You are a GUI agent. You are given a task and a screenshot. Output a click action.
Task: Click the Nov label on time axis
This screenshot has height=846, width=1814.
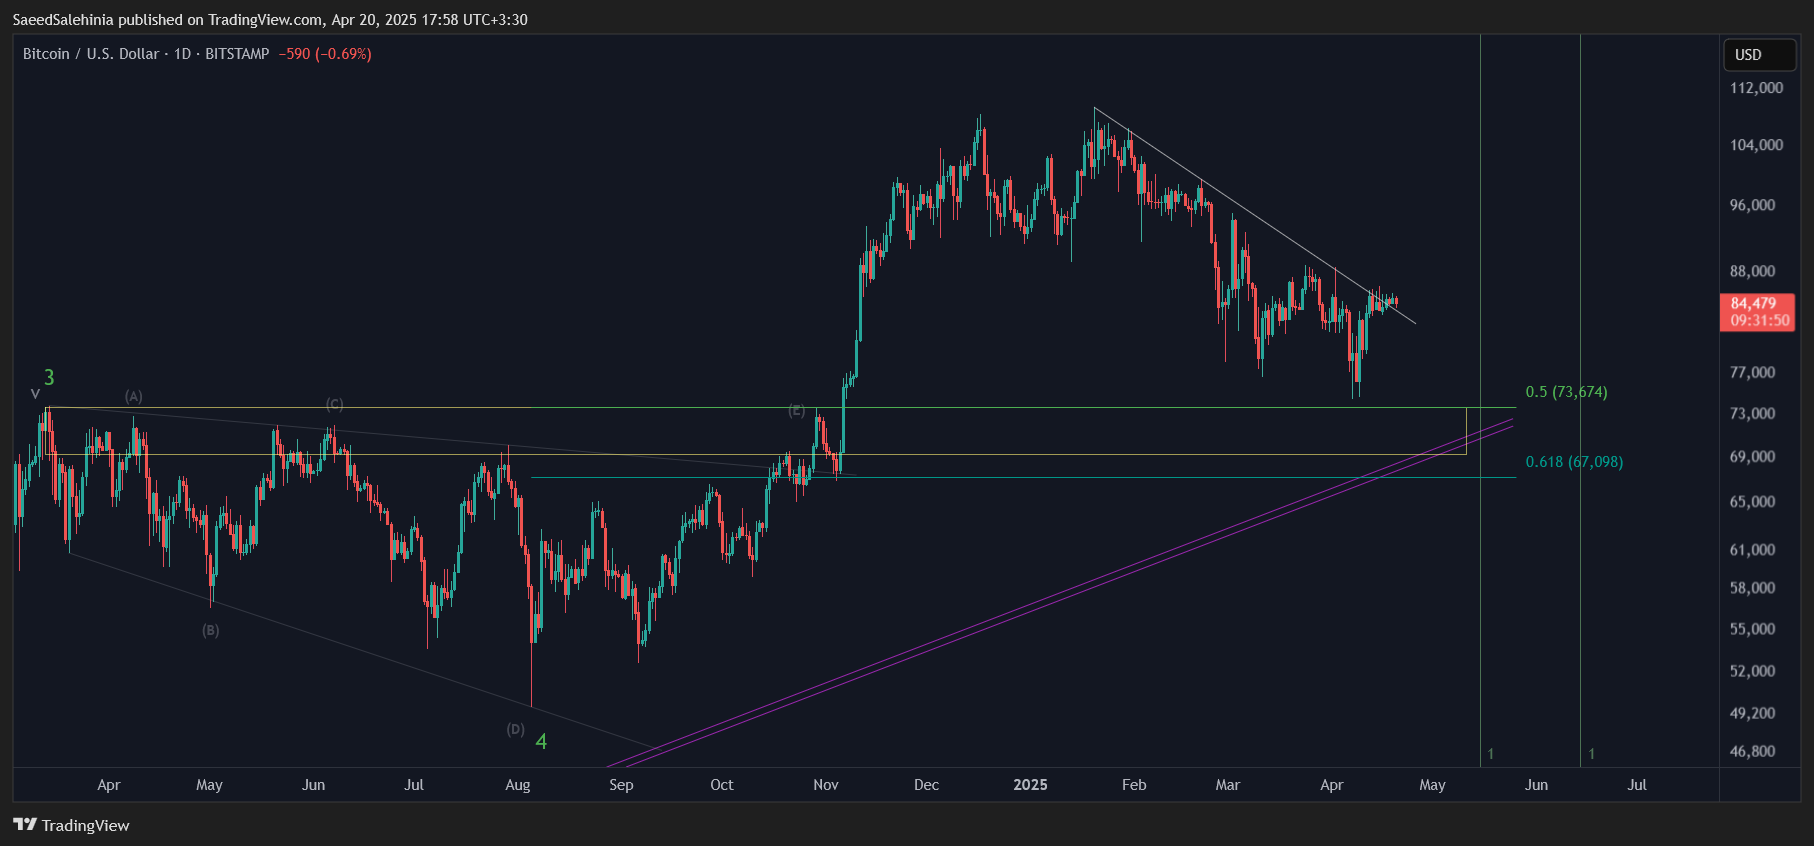tap(826, 785)
